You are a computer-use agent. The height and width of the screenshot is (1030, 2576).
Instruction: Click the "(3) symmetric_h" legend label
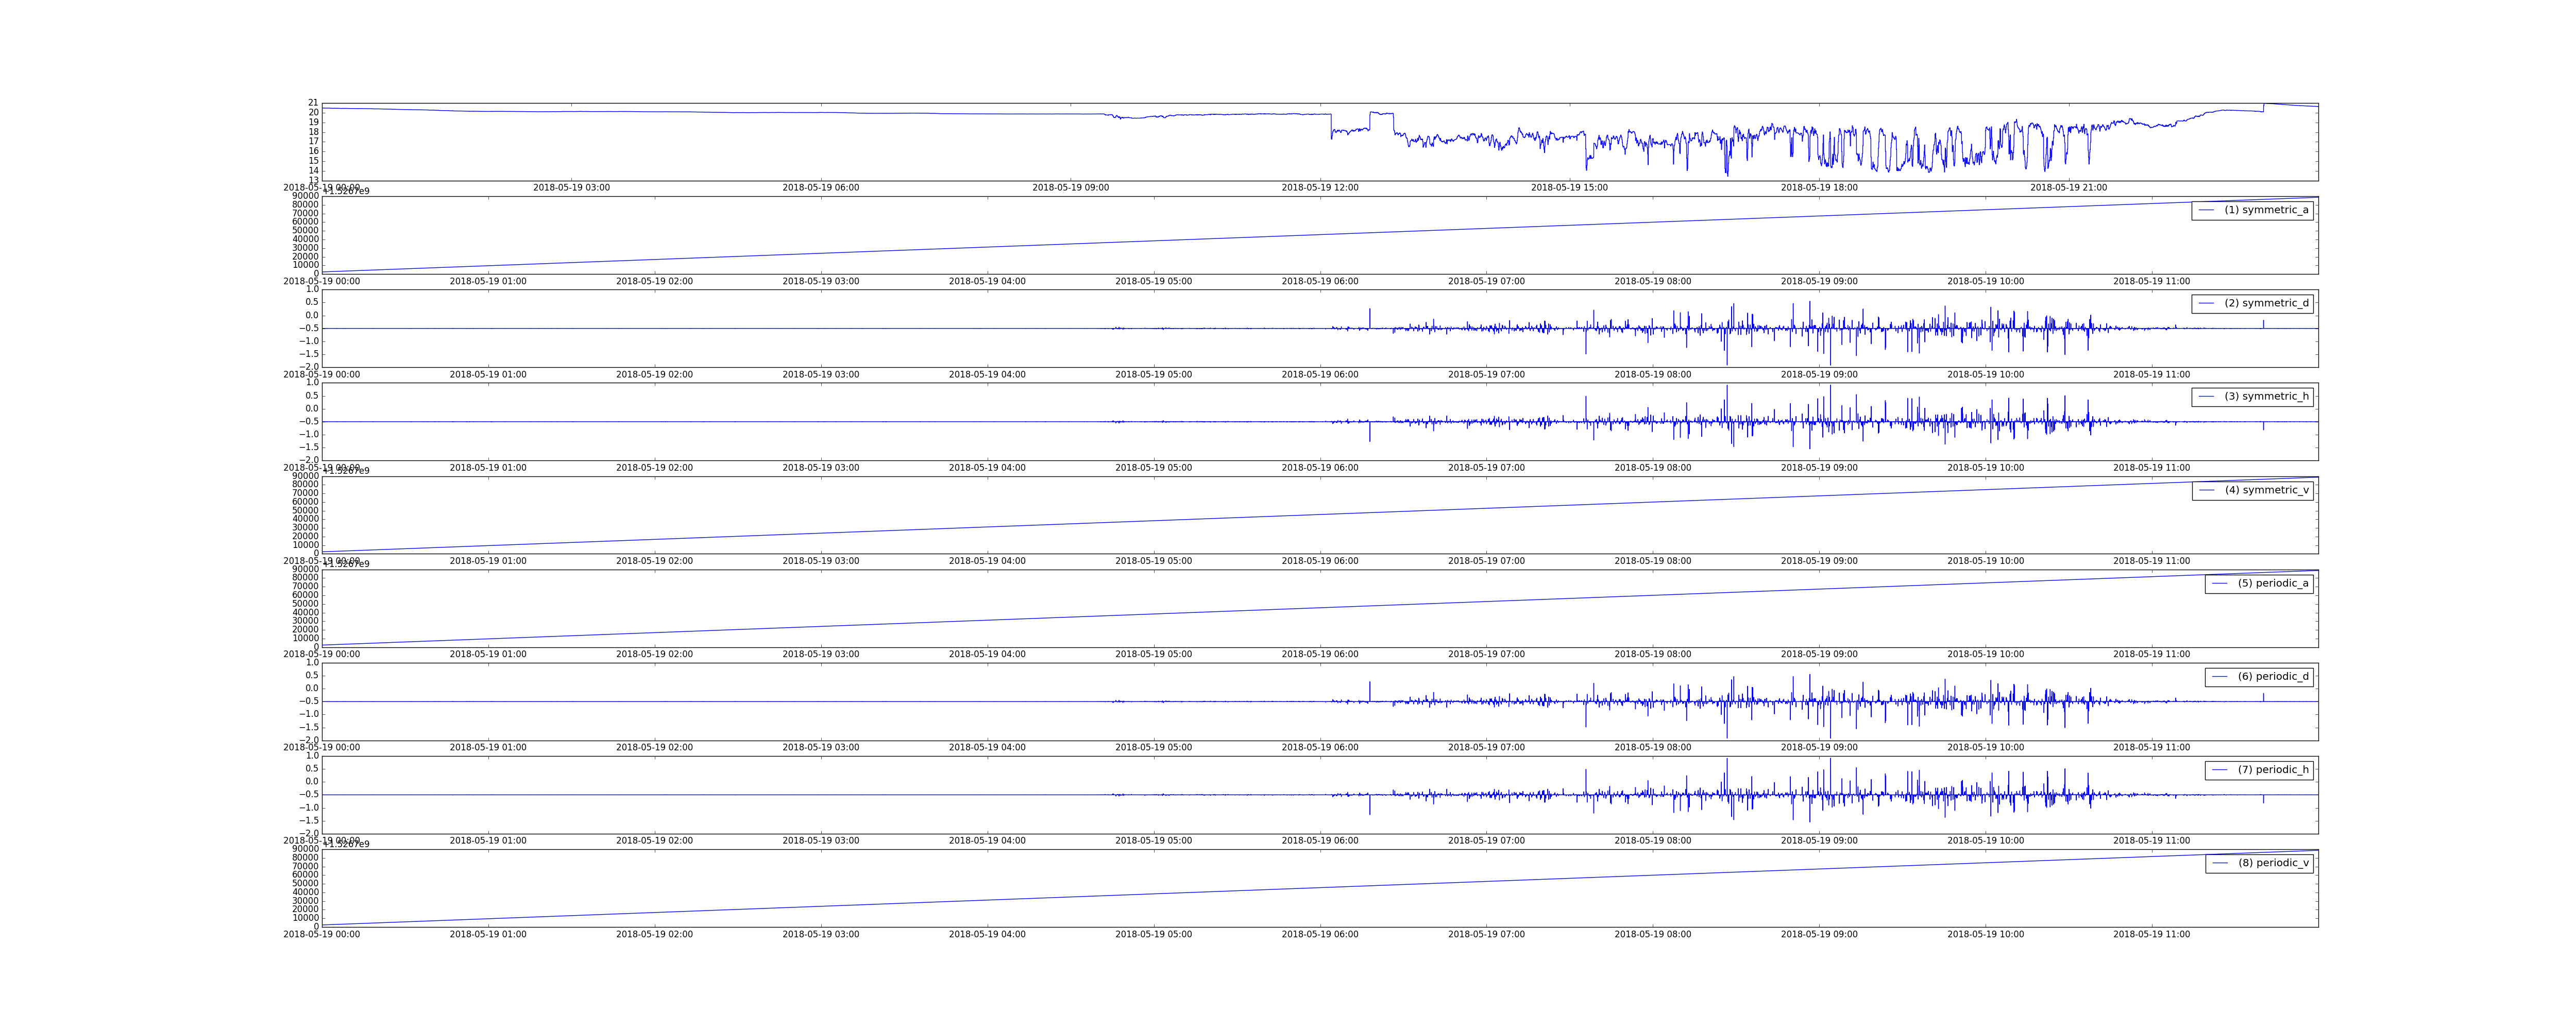[2266, 396]
